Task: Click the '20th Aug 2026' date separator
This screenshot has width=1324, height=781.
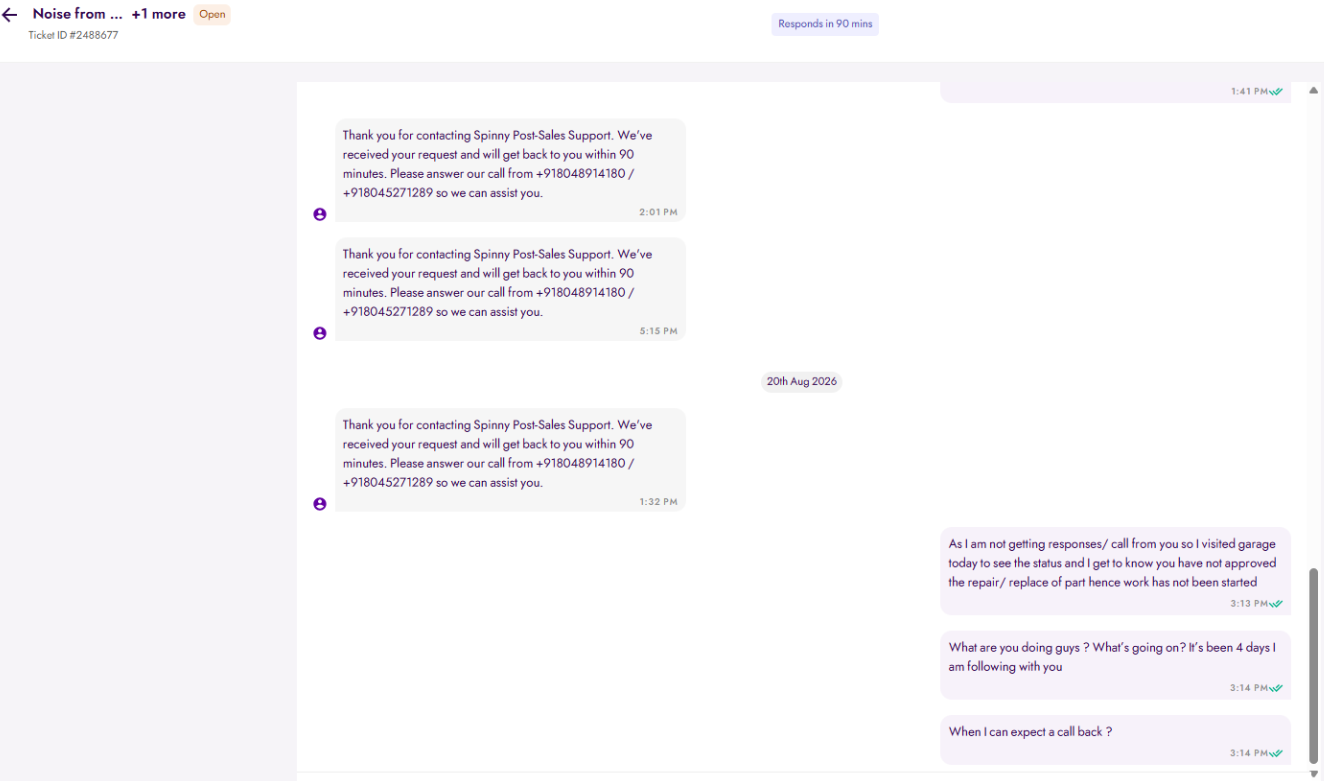Action: pyautogui.click(x=801, y=381)
